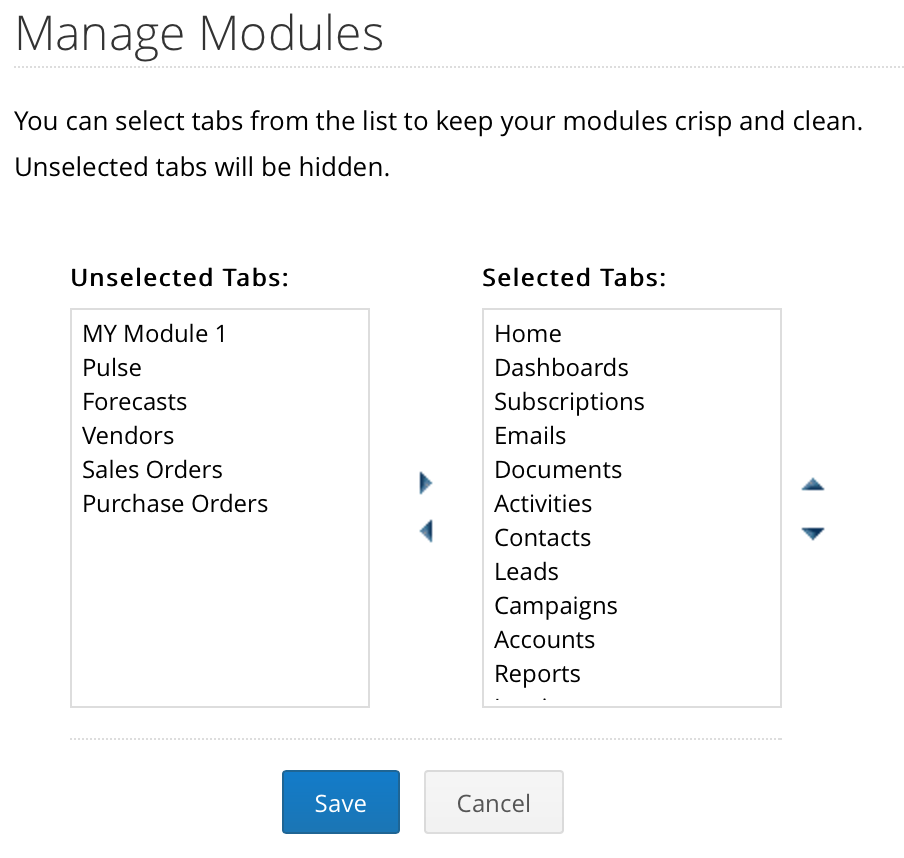
Task: Select Subscriptions in selected tabs
Action: click(x=569, y=402)
